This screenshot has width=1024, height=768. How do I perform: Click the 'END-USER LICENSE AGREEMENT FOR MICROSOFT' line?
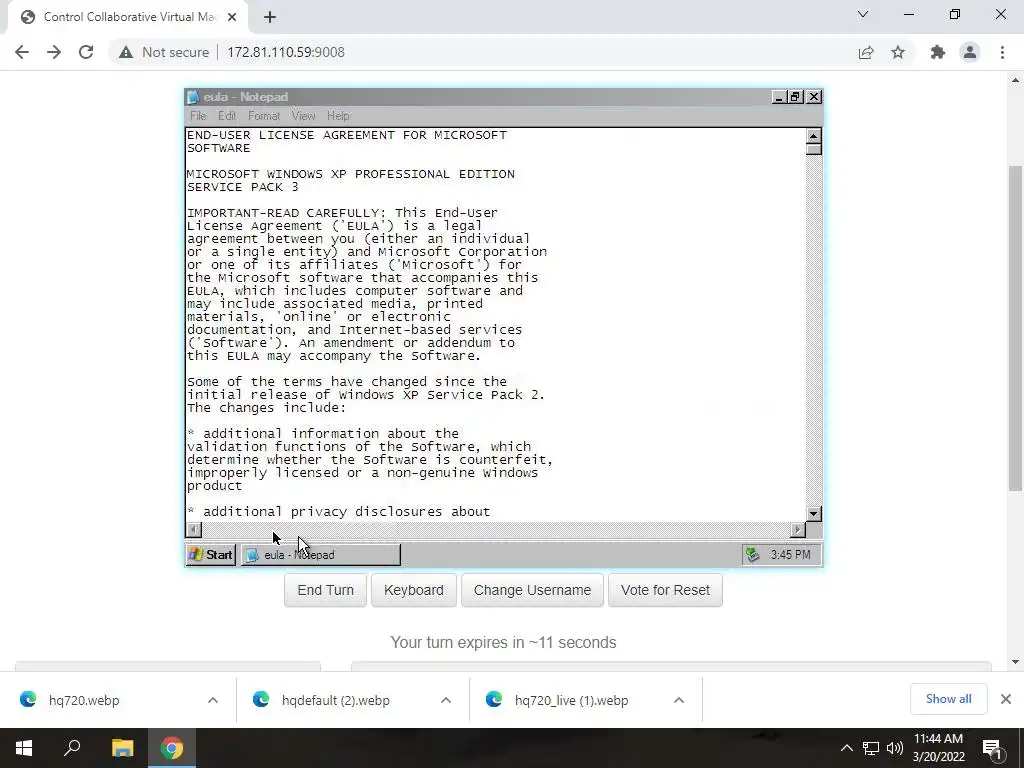tap(346, 135)
